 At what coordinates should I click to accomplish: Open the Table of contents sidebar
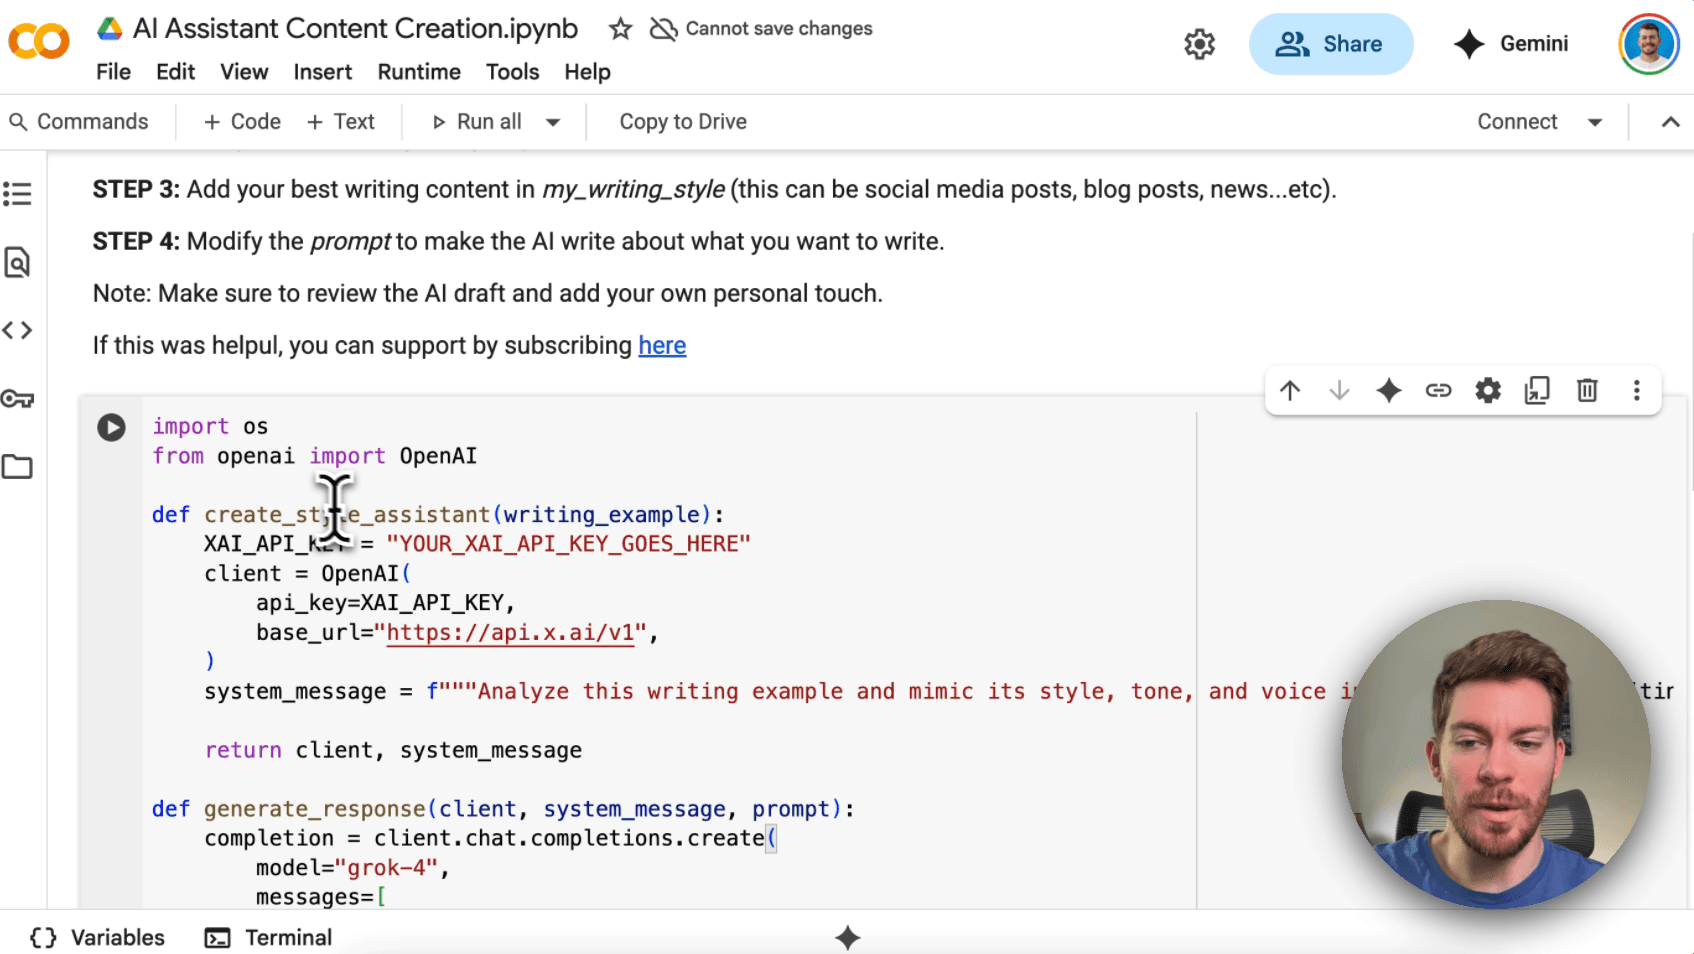pyautogui.click(x=17, y=194)
